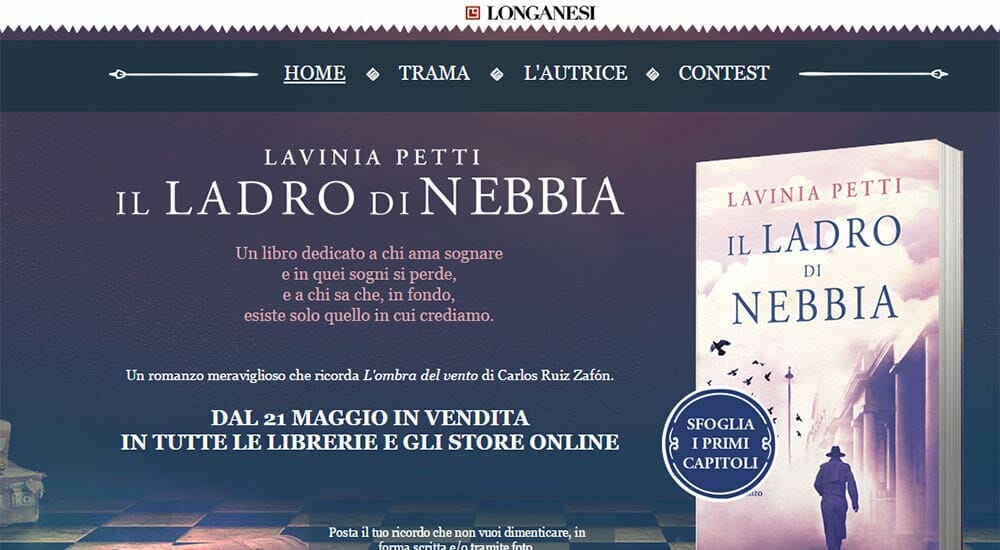Click the walking man figure on cover
The image size is (1000, 550).
tap(835, 496)
